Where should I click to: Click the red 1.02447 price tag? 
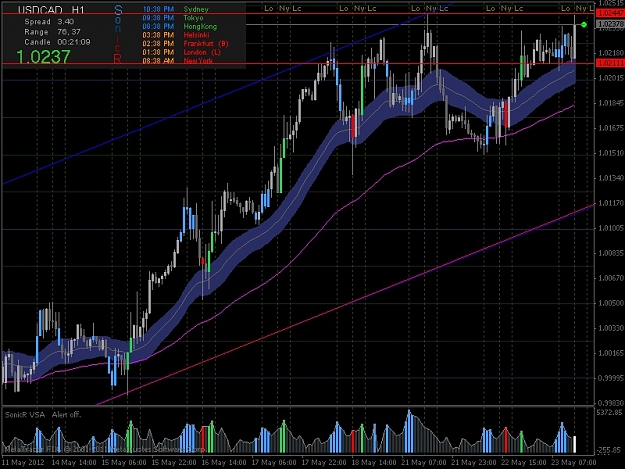610,13
